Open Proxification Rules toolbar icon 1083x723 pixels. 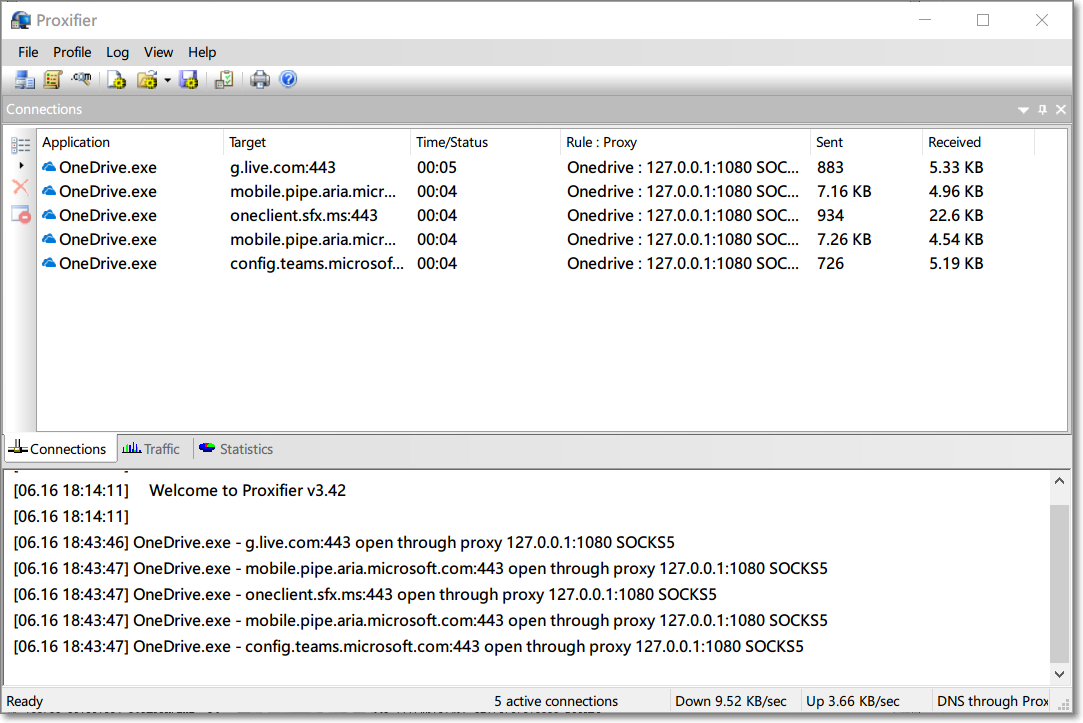tap(52, 80)
